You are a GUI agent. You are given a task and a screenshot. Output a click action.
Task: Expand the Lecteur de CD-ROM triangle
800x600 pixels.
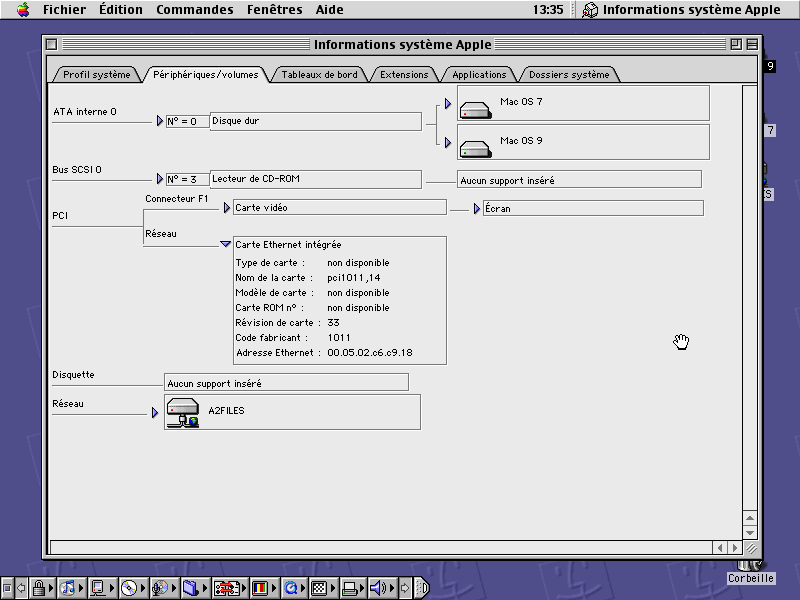point(160,179)
